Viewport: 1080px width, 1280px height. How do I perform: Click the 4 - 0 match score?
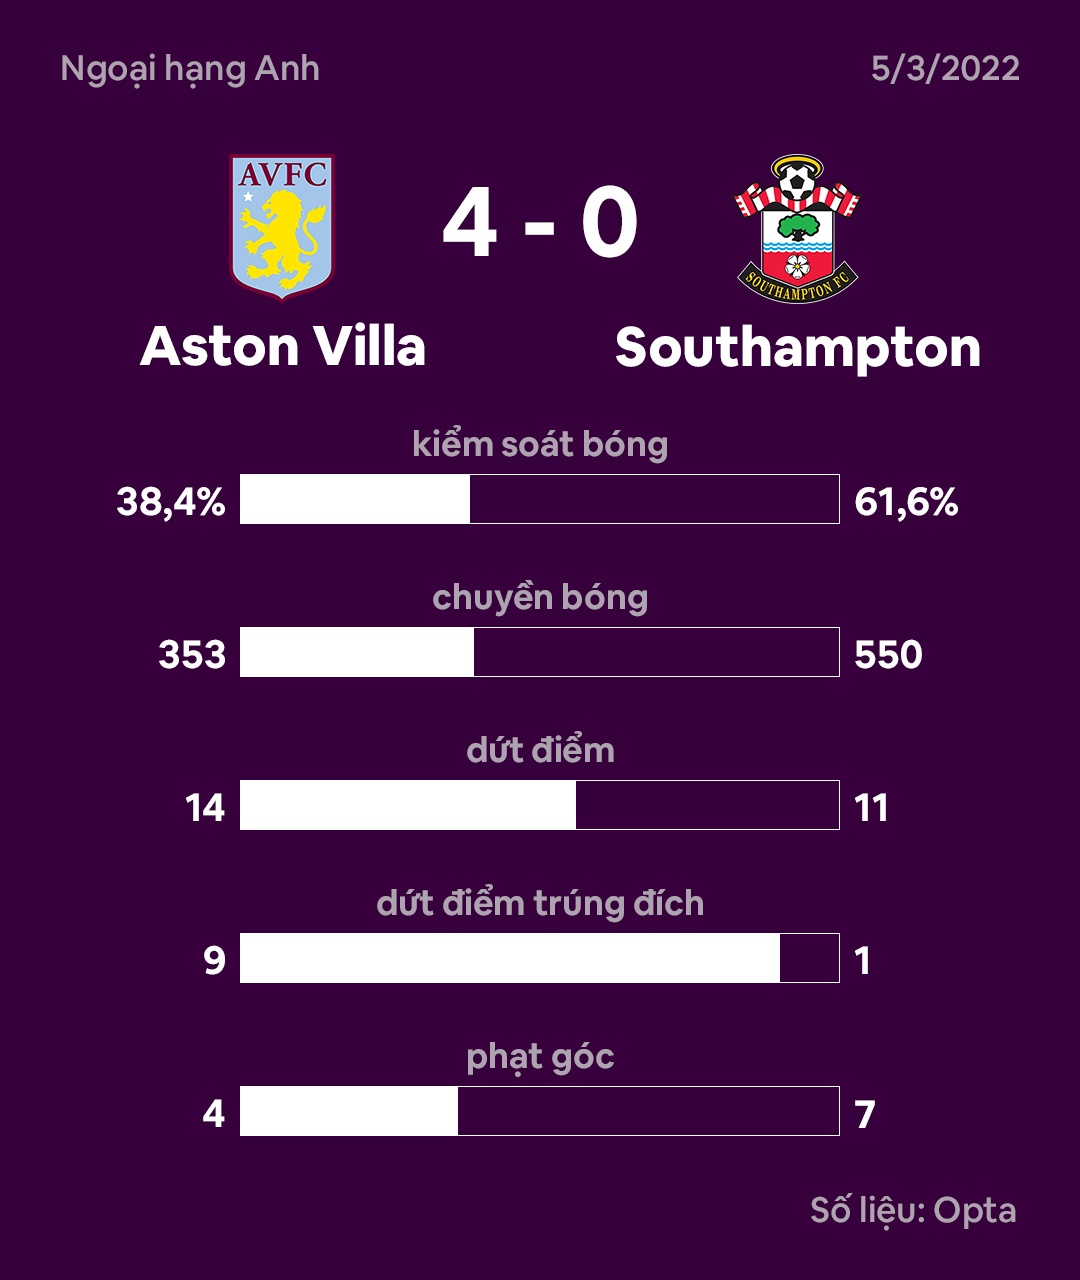(540, 224)
